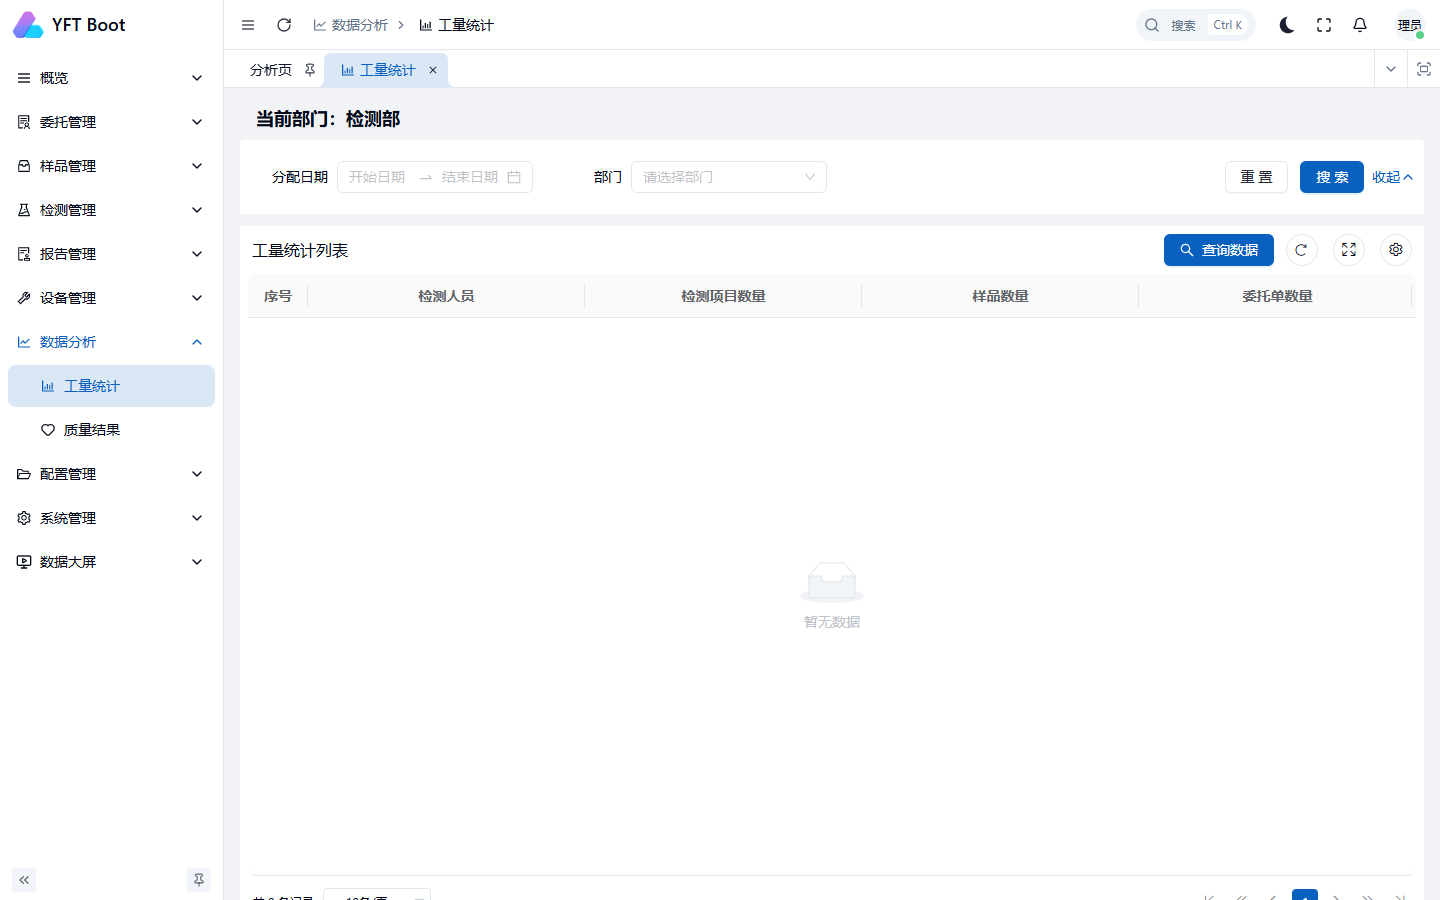Open the tab list dropdown arrow
1440x900 pixels.
[x=1390, y=69]
